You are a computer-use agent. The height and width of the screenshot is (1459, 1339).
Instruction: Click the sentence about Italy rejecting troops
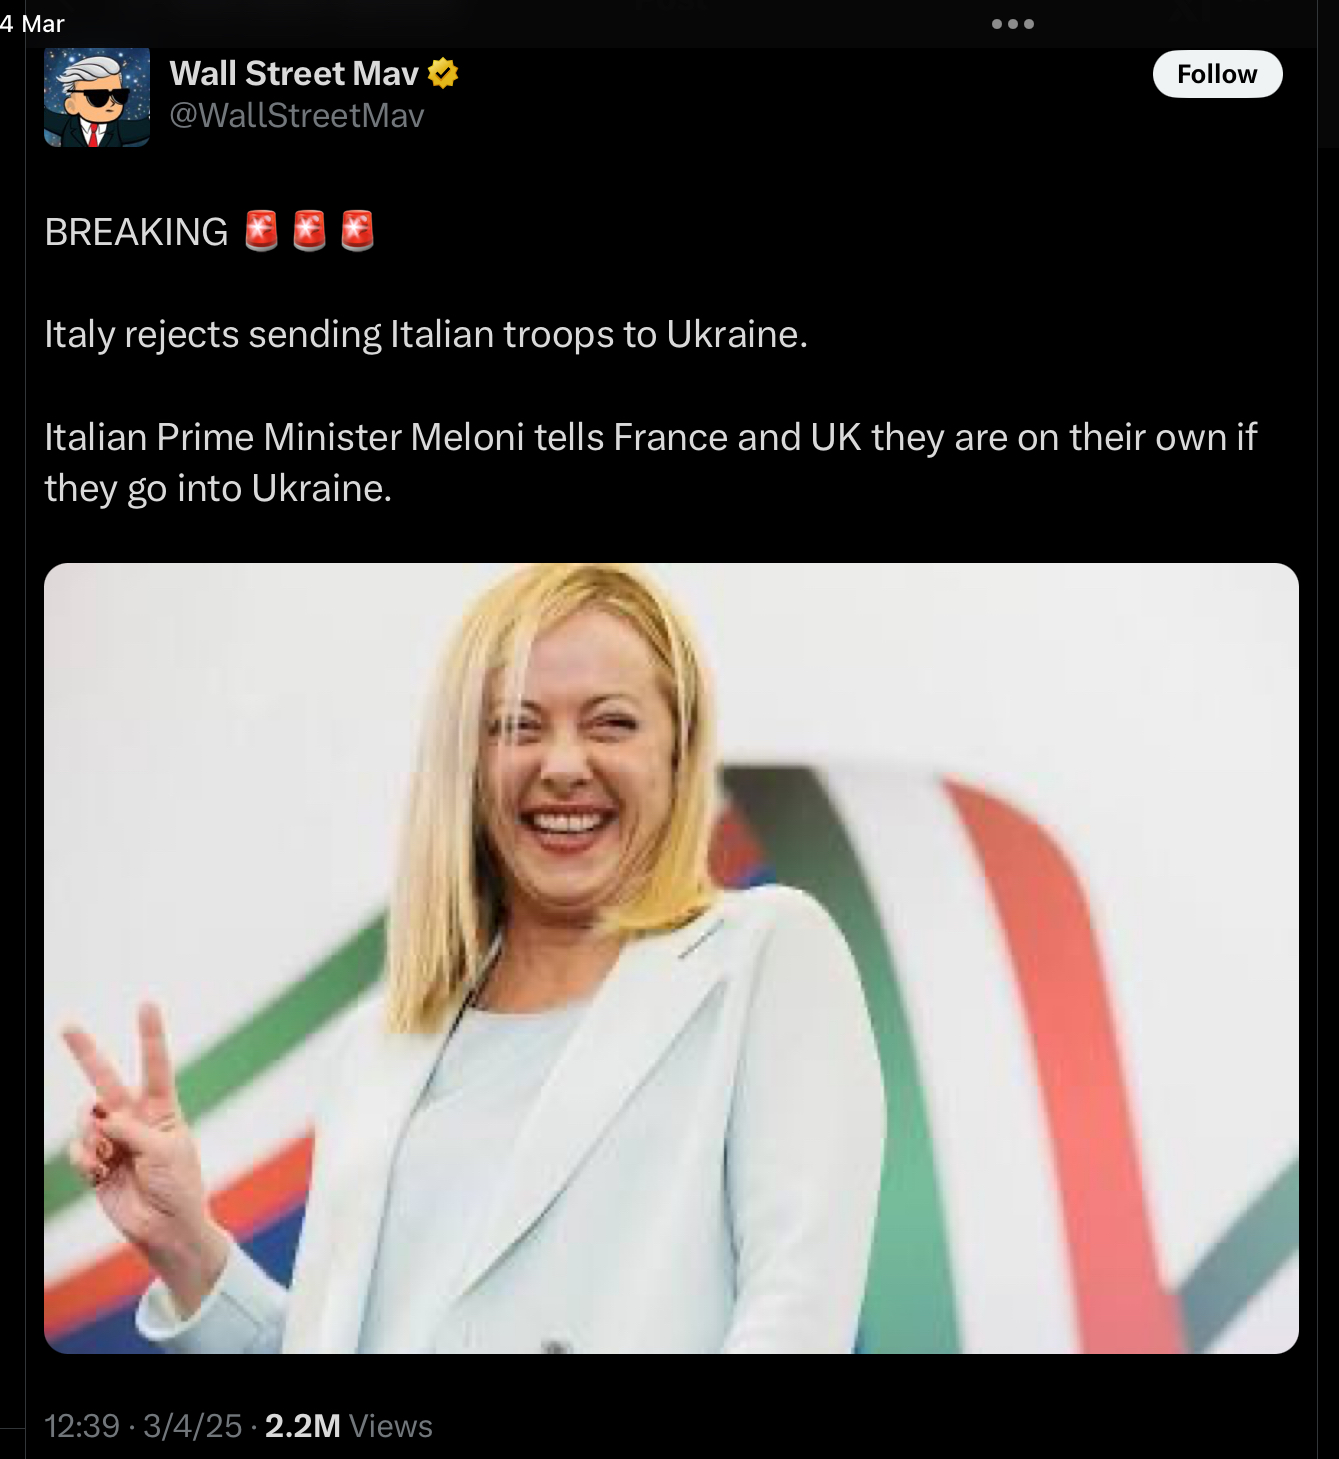click(x=426, y=335)
